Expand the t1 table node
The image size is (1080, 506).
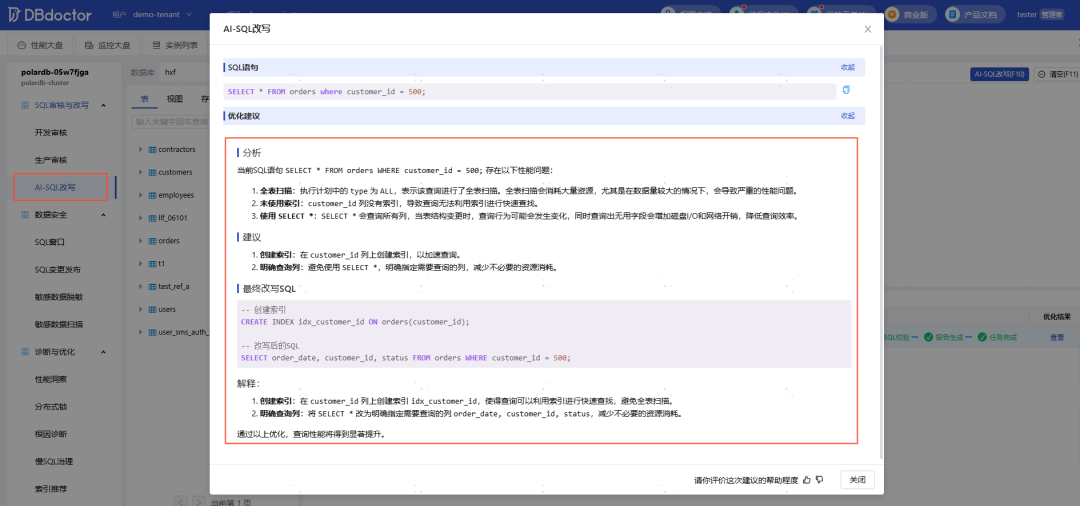tap(141, 264)
